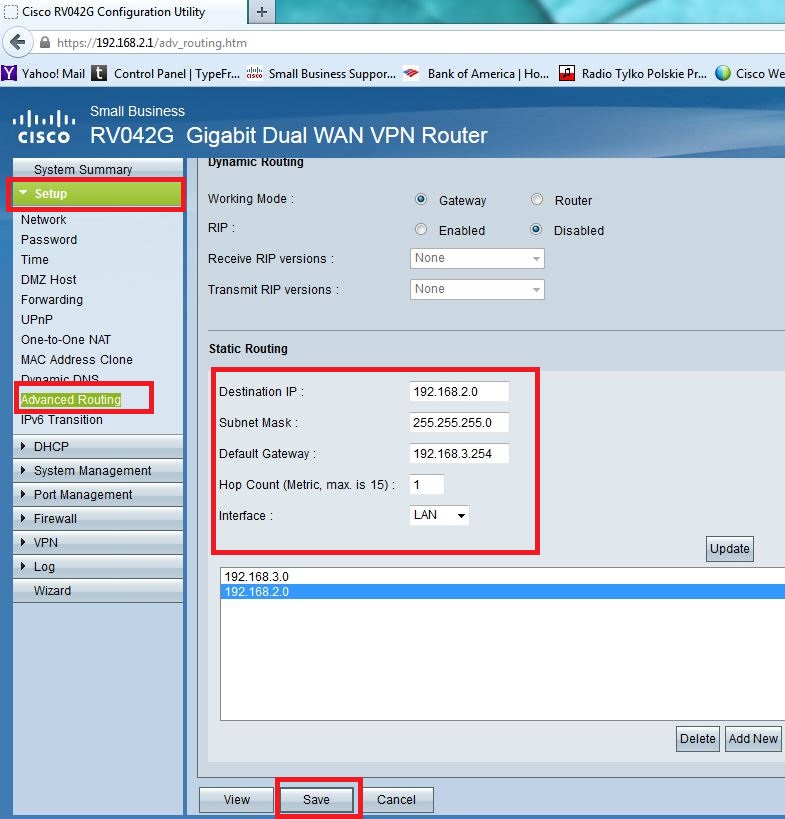Open Bank of America bookmark

coord(476,74)
